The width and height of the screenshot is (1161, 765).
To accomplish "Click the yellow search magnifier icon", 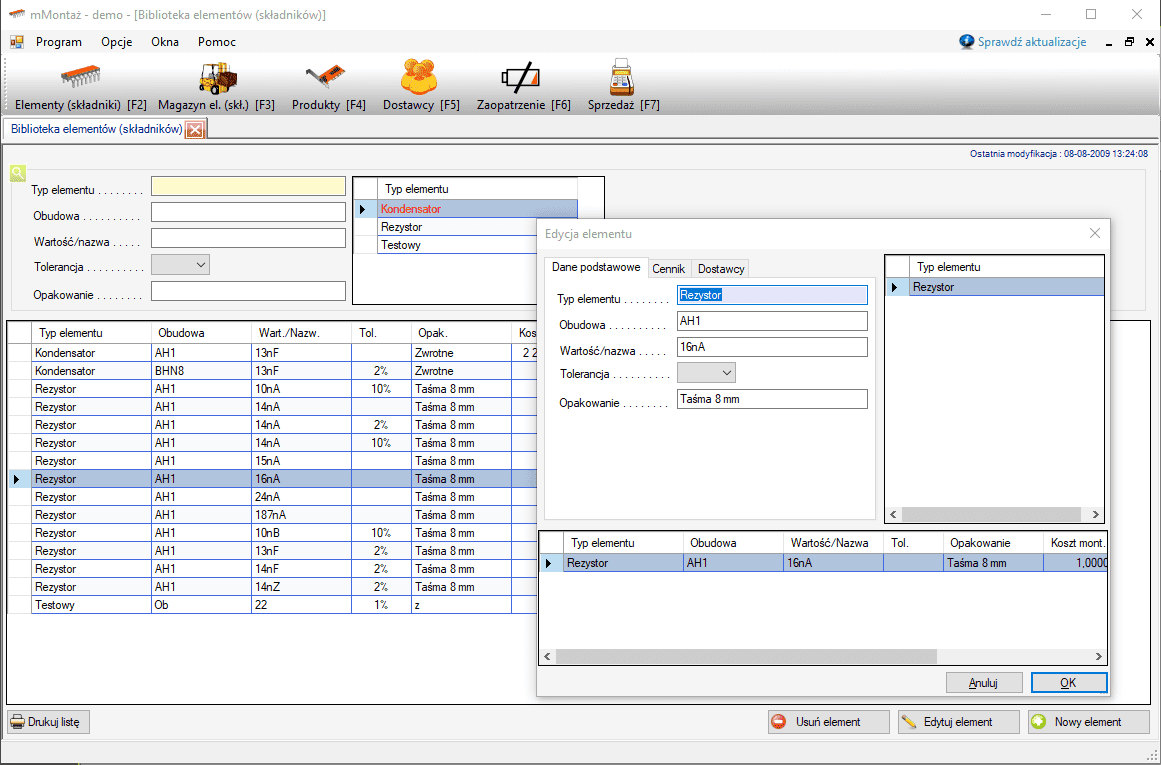I will pos(17,172).
